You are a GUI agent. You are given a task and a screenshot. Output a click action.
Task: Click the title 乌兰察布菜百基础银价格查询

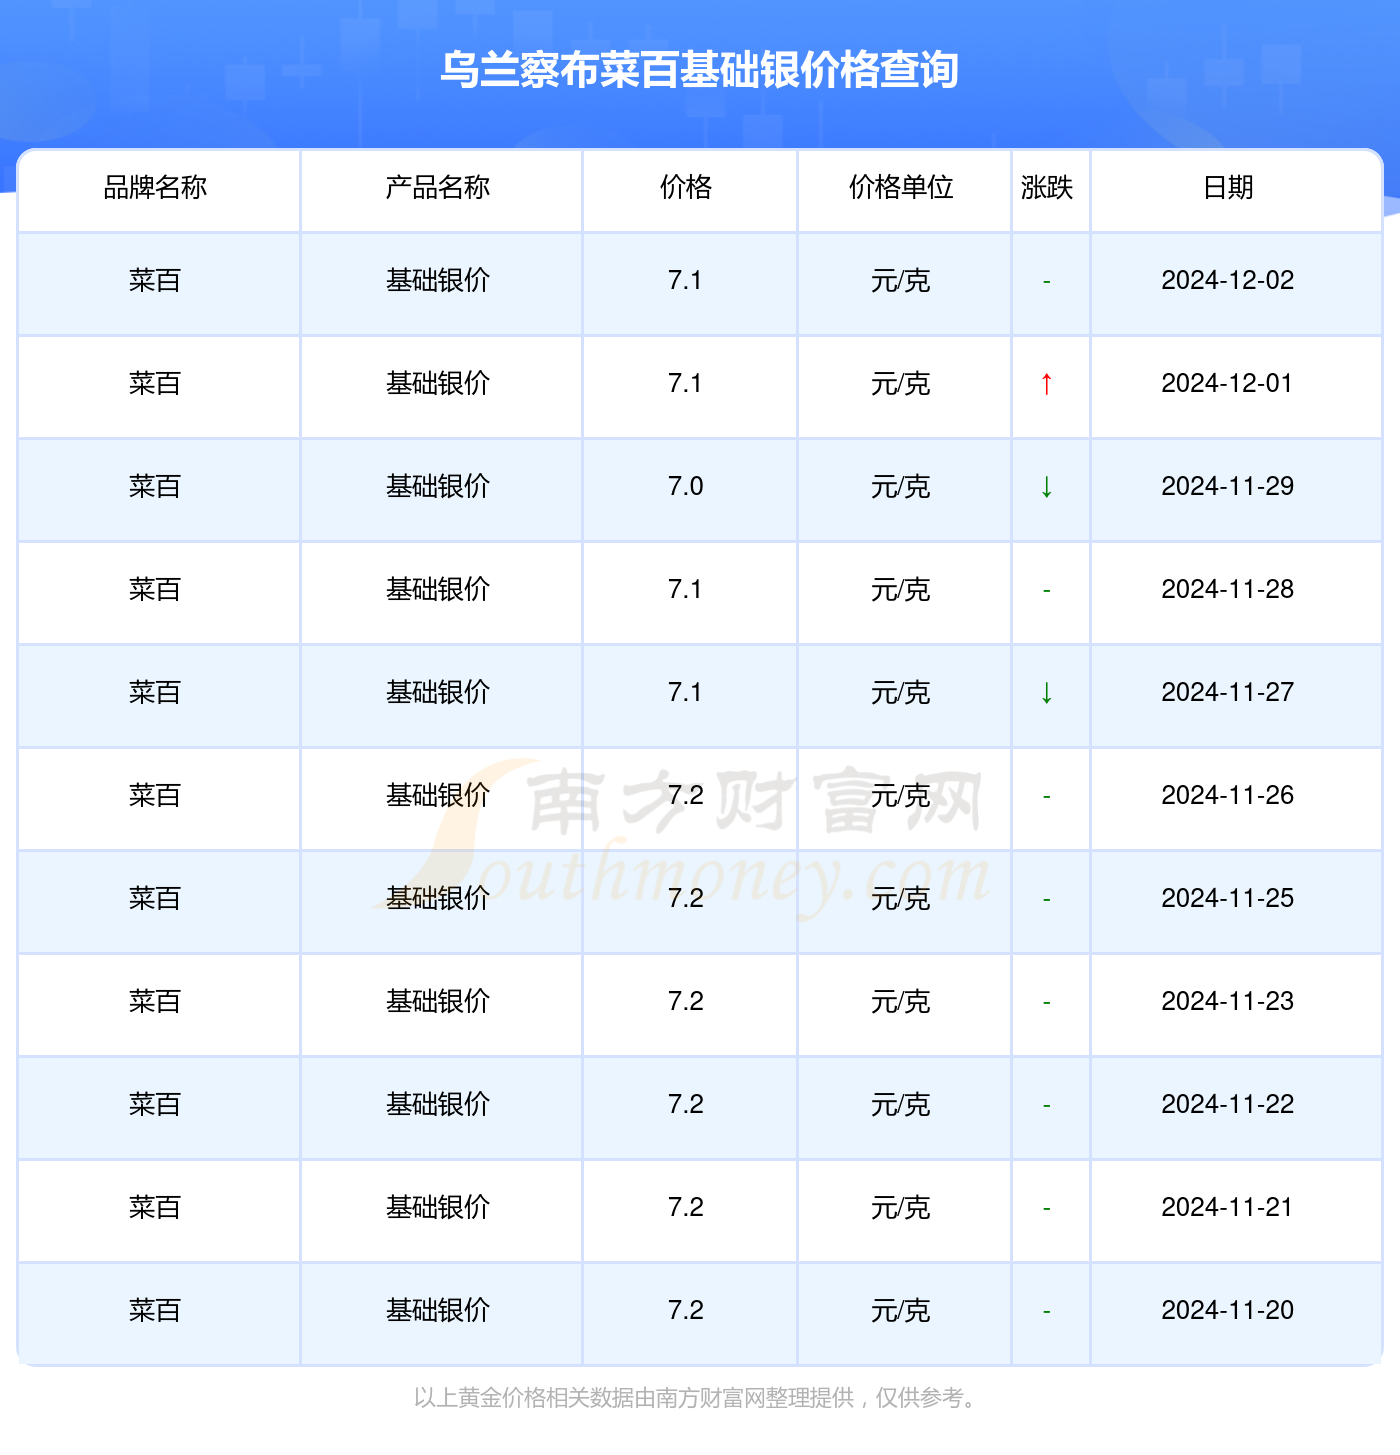click(x=699, y=70)
